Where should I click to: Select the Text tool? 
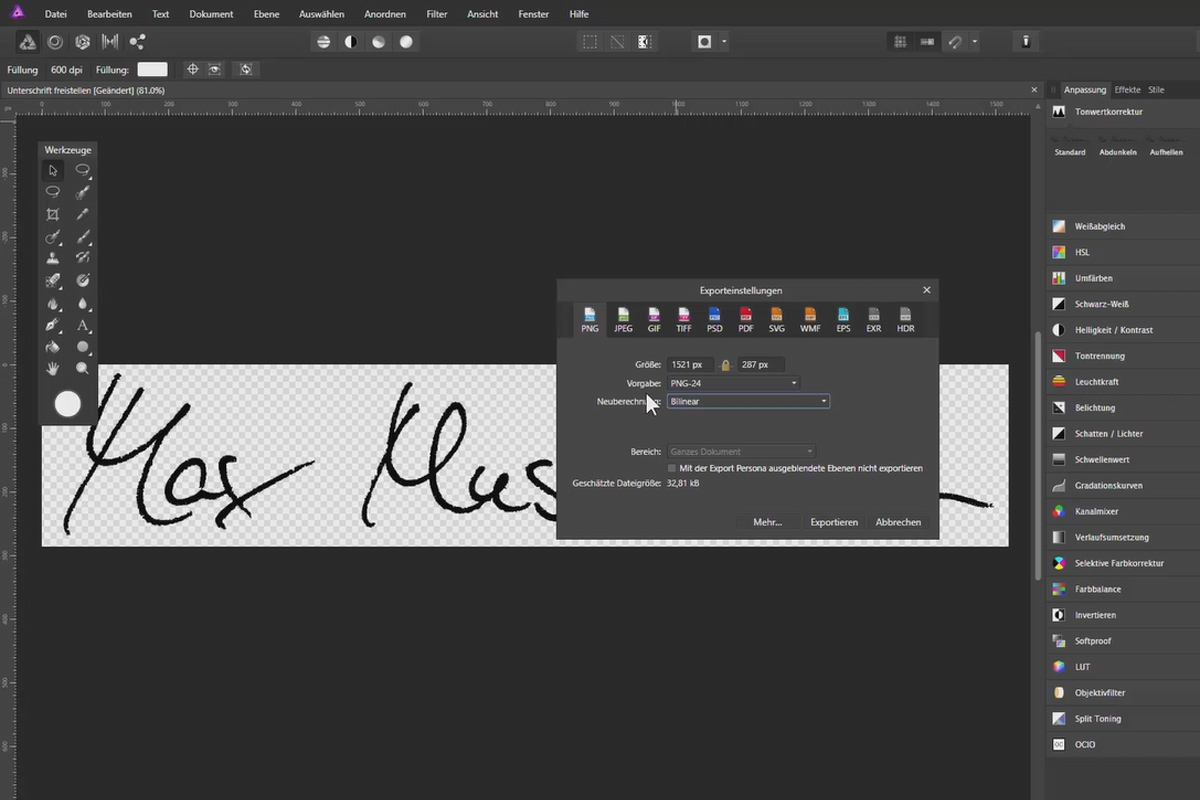[83, 325]
